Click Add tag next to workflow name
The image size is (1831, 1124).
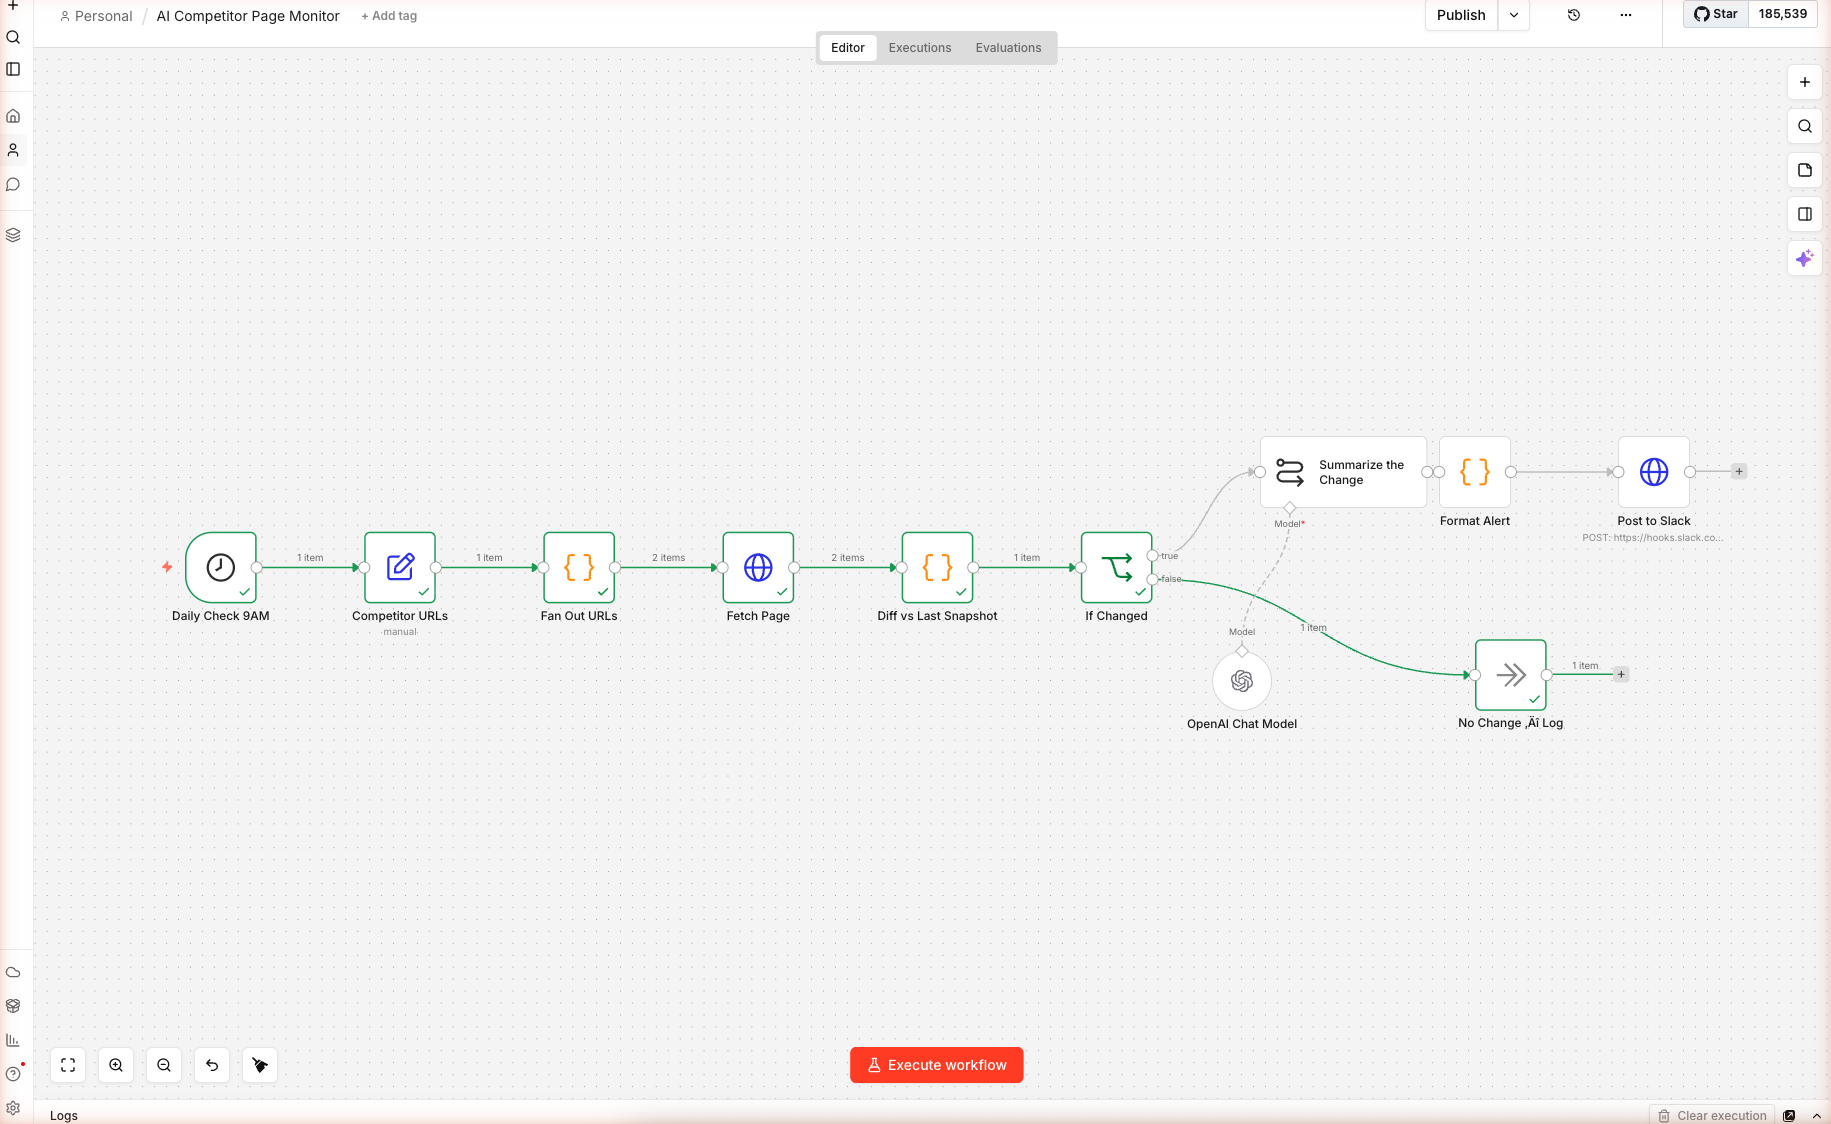(x=389, y=16)
